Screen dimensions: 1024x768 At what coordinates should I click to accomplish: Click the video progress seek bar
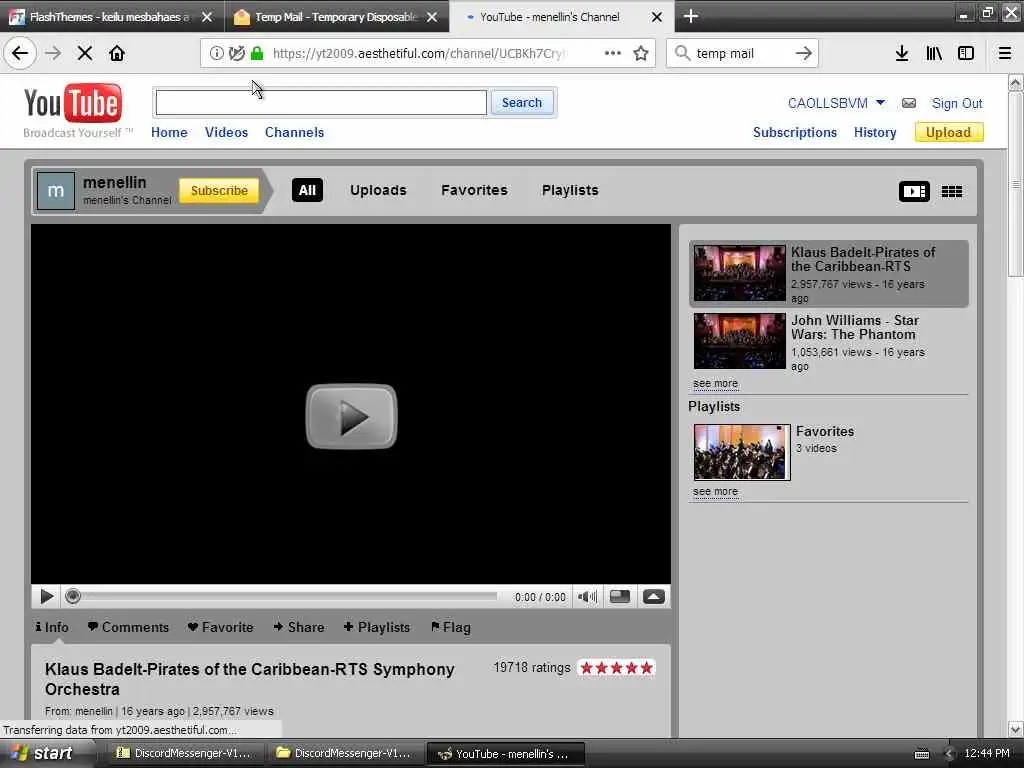(x=281, y=596)
